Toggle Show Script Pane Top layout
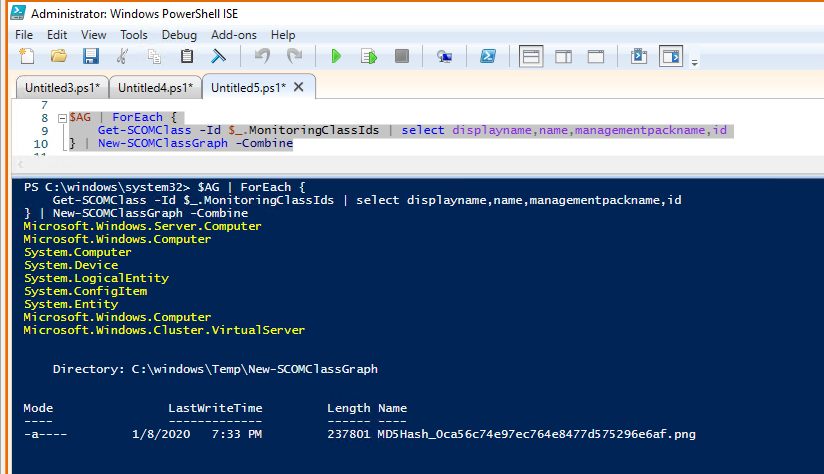Image resolution: width=824 pixels, height=474 pixels. pos(532,57)
